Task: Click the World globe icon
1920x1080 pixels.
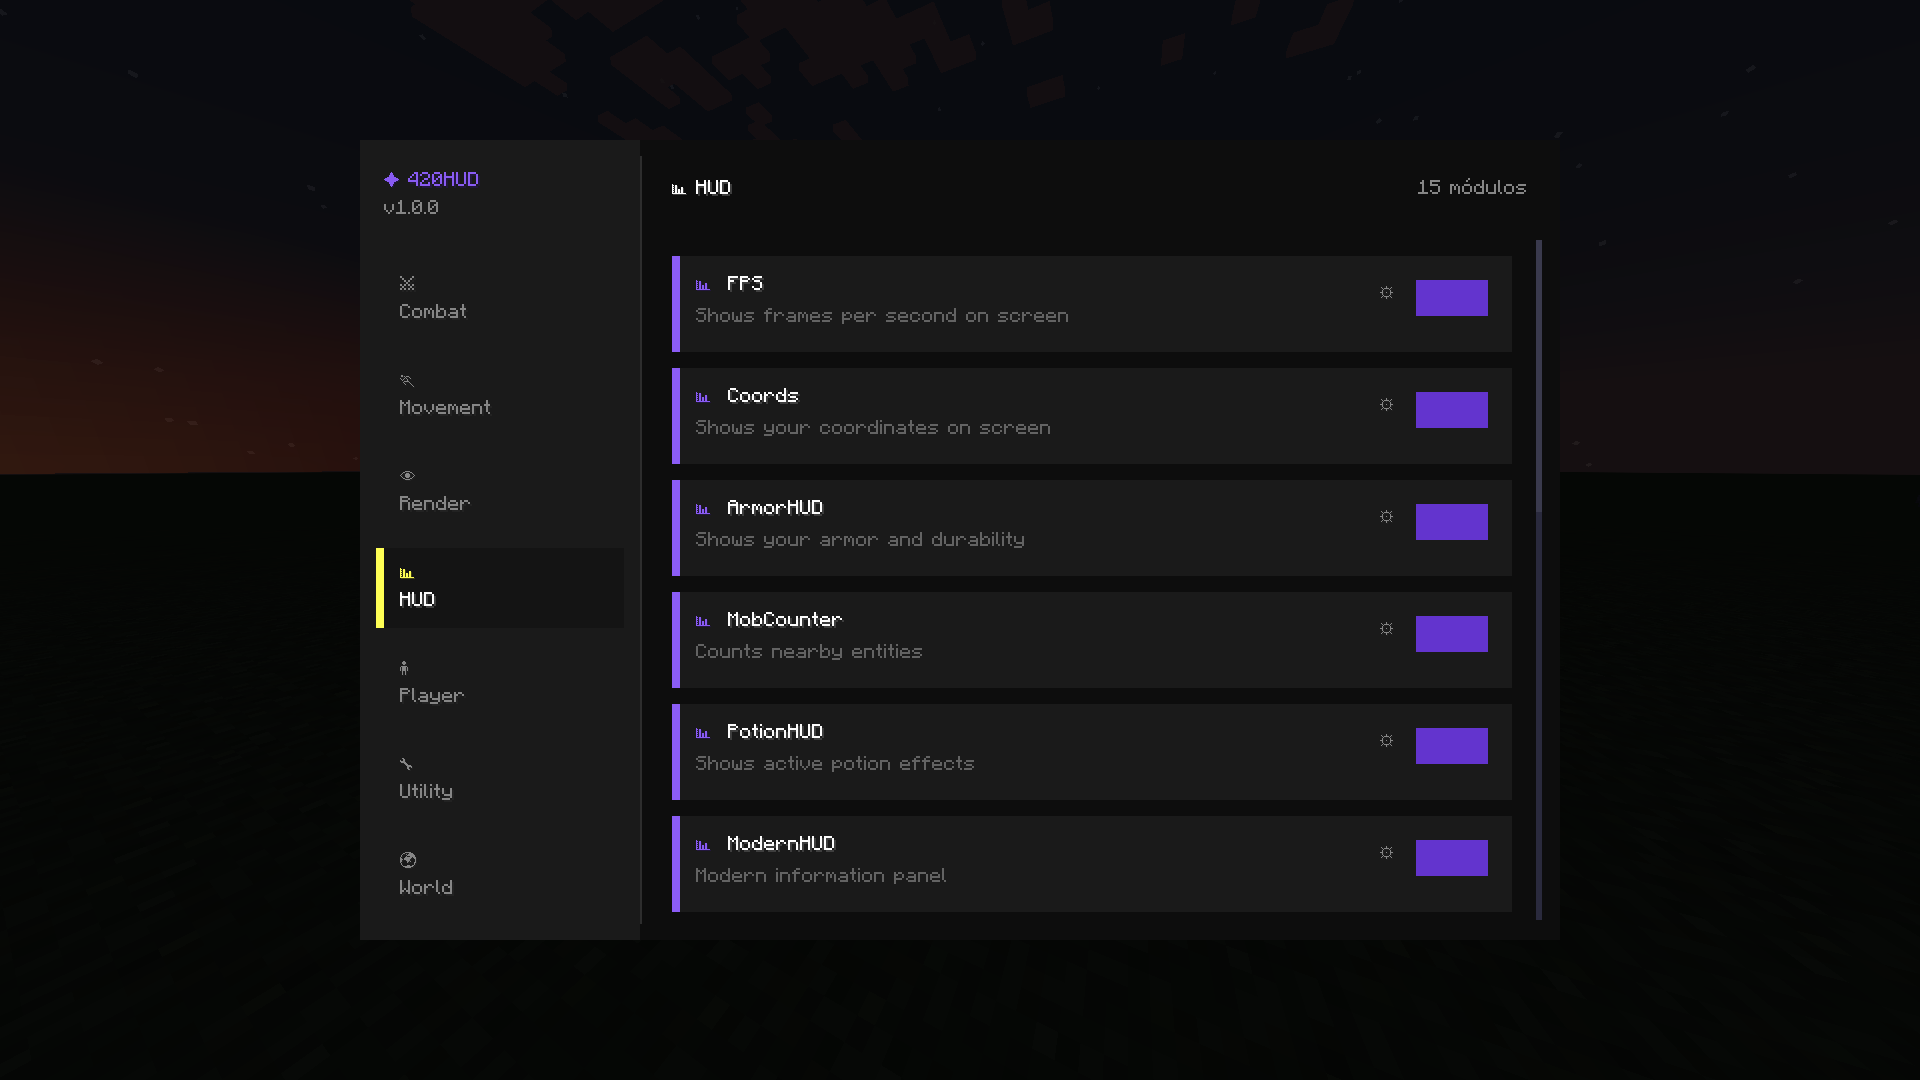Action: (x=407, y=860)
